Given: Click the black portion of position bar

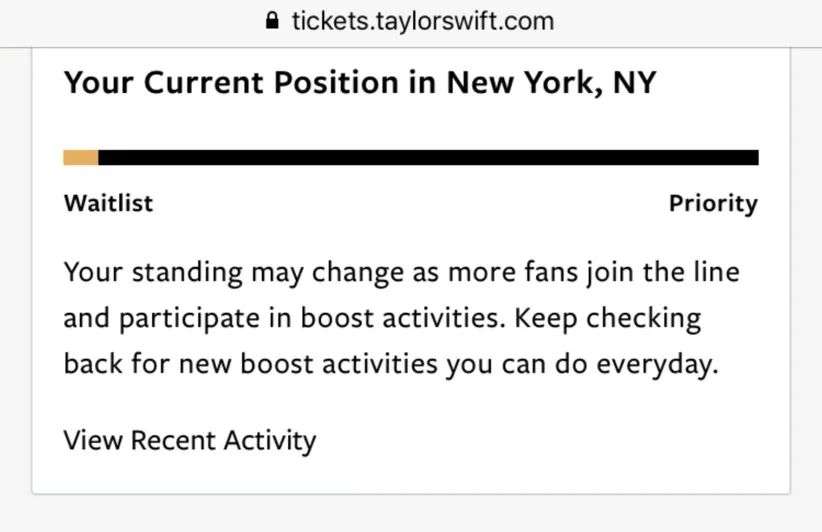Looking at the screenshot, I should [428, 157].
